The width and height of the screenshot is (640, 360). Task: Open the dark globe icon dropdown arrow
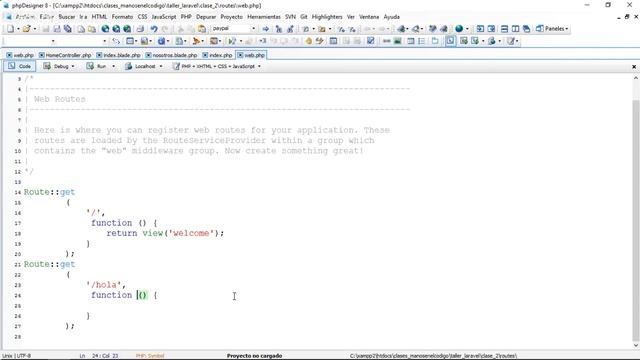coord(467,29)
